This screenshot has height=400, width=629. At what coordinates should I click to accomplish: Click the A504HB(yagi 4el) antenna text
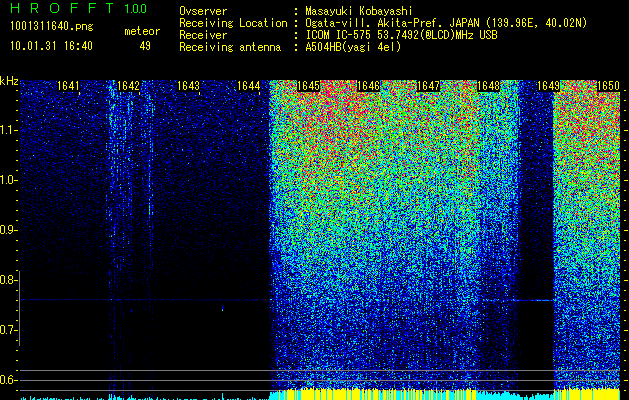[x=353, y=47]
